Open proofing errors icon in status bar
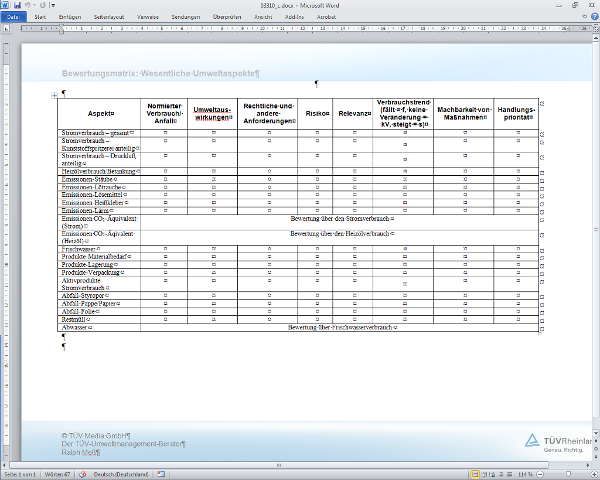Viewport: 600px width, 480px height. [x=82, y=473]
